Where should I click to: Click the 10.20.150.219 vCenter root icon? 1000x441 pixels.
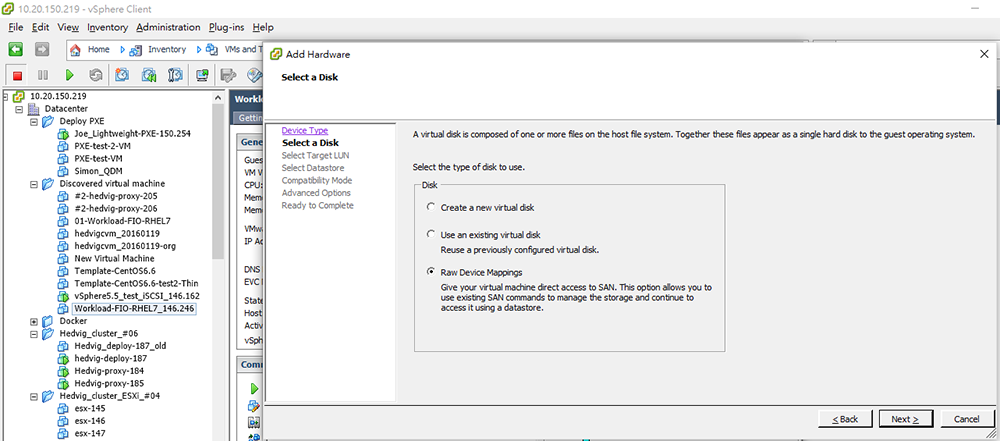coord(18,96)
